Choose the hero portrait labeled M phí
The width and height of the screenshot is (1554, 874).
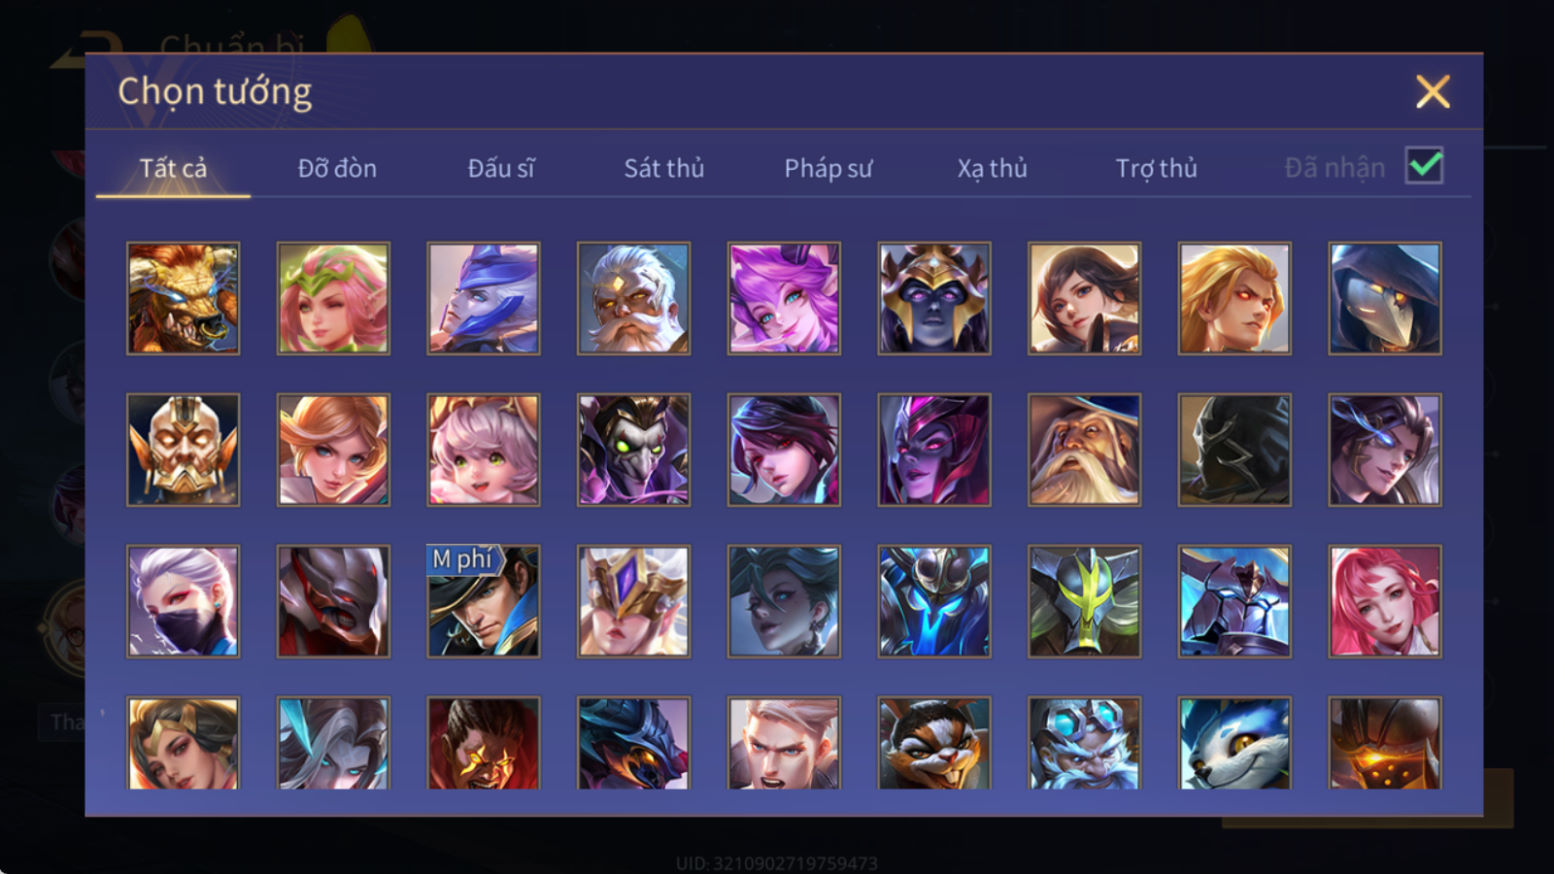pyautogui.click(x=483, y=601)
